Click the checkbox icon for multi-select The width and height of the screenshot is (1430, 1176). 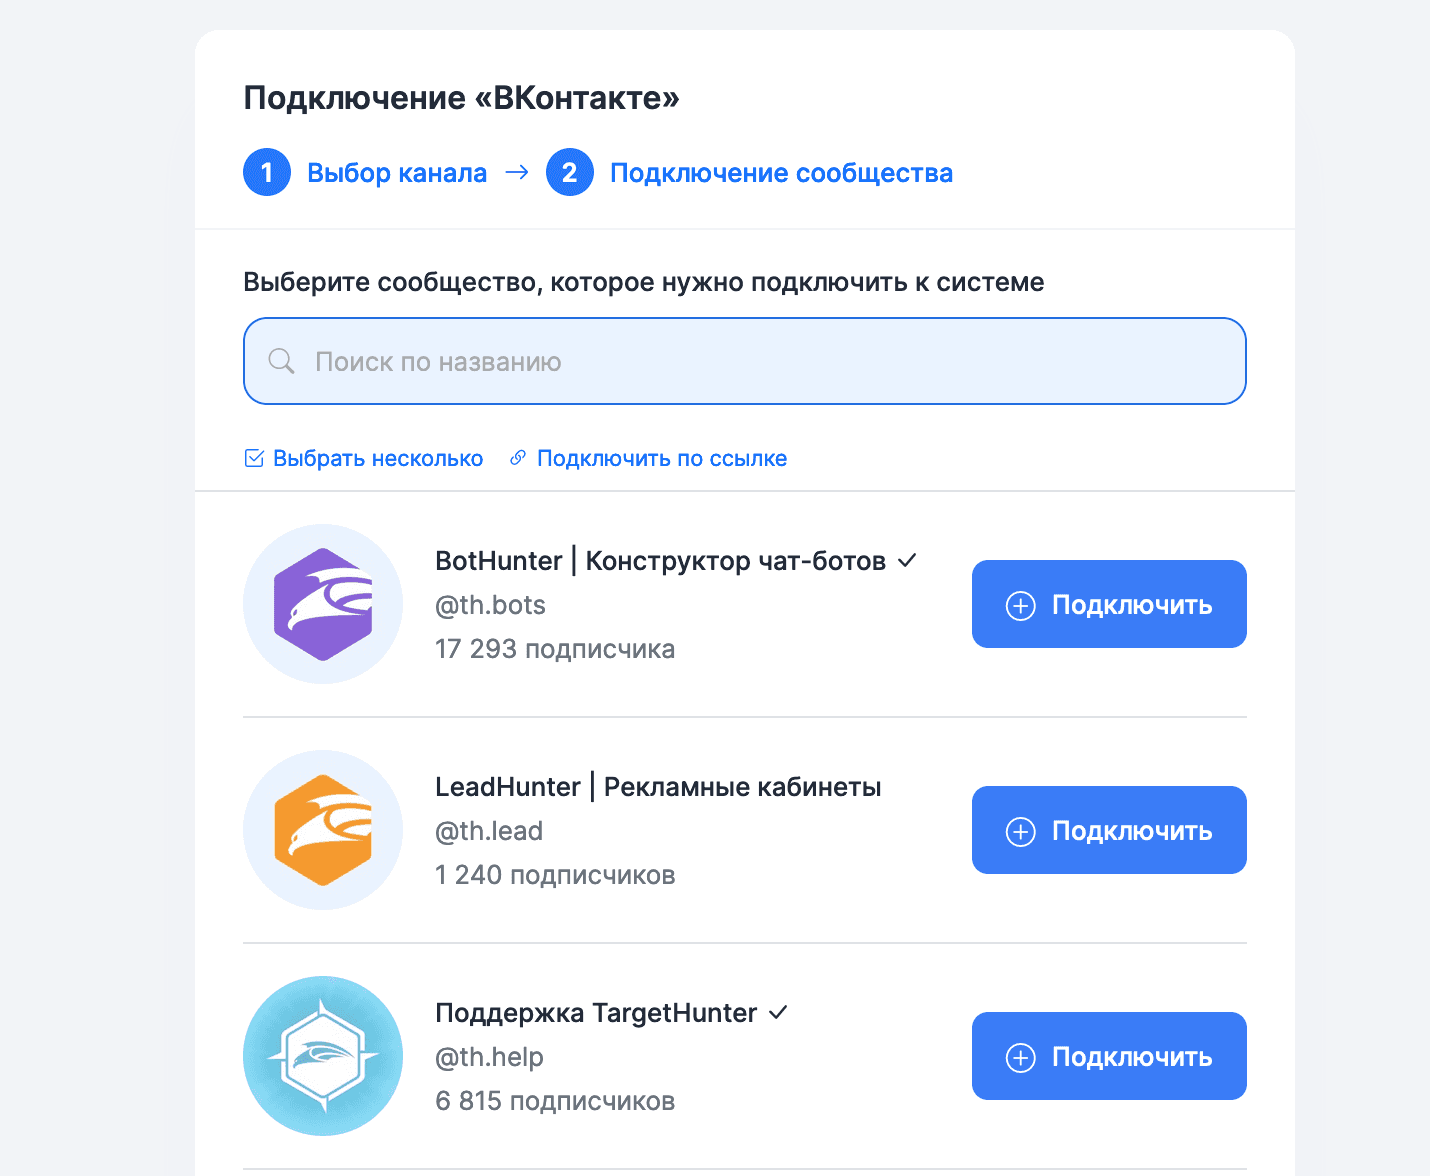point(254,458)
